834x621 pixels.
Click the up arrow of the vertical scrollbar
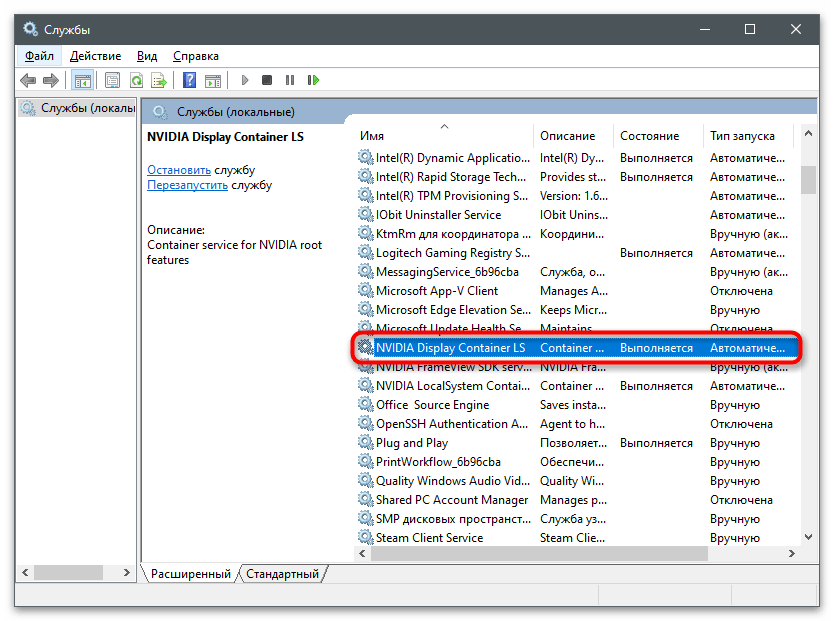pyautogui.click(x=808, y=133)
